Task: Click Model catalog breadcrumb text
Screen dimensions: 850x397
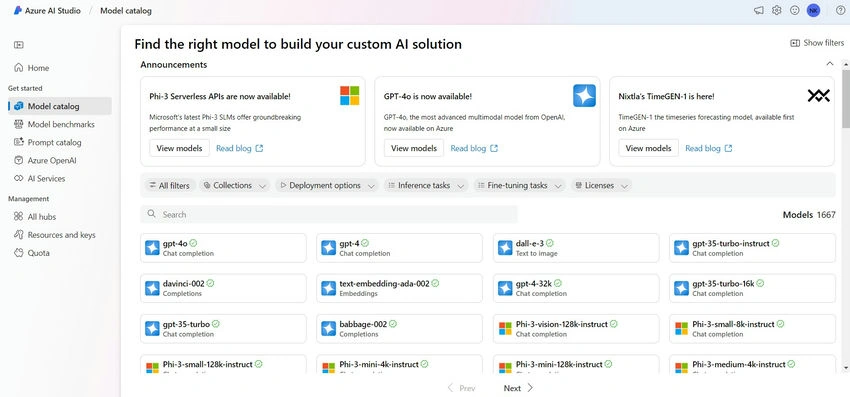Action: [x=126, y=11]
